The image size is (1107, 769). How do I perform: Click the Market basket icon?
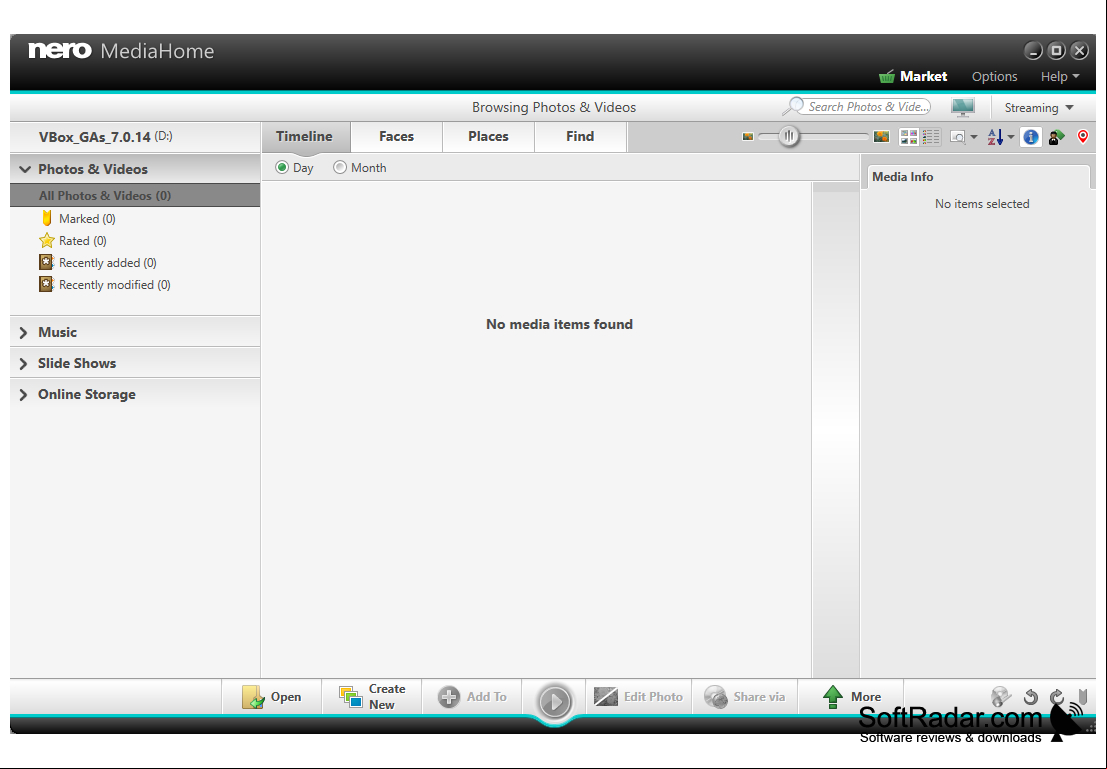(887, 76)
